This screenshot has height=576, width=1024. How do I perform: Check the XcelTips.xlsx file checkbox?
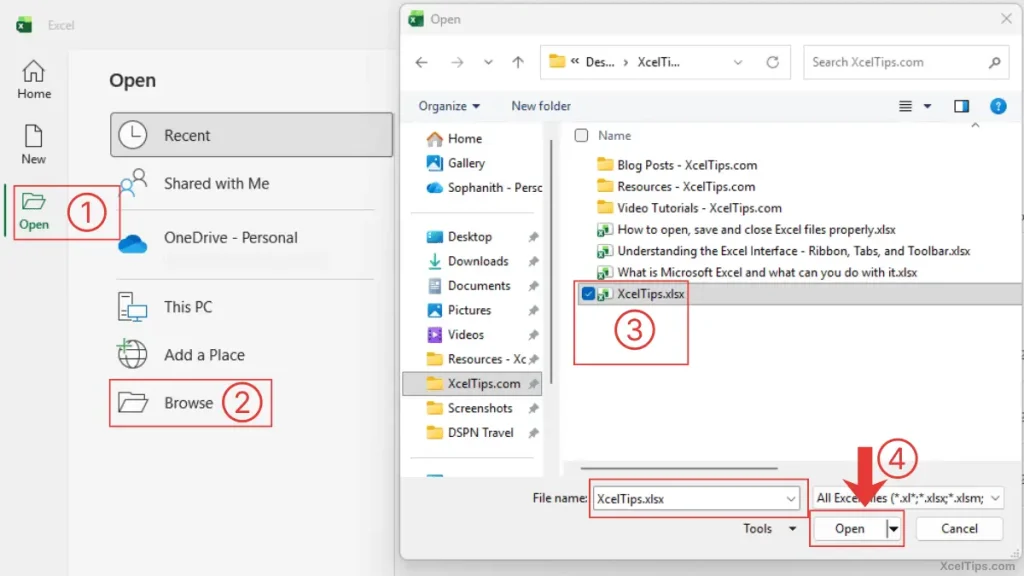[588, 293]
